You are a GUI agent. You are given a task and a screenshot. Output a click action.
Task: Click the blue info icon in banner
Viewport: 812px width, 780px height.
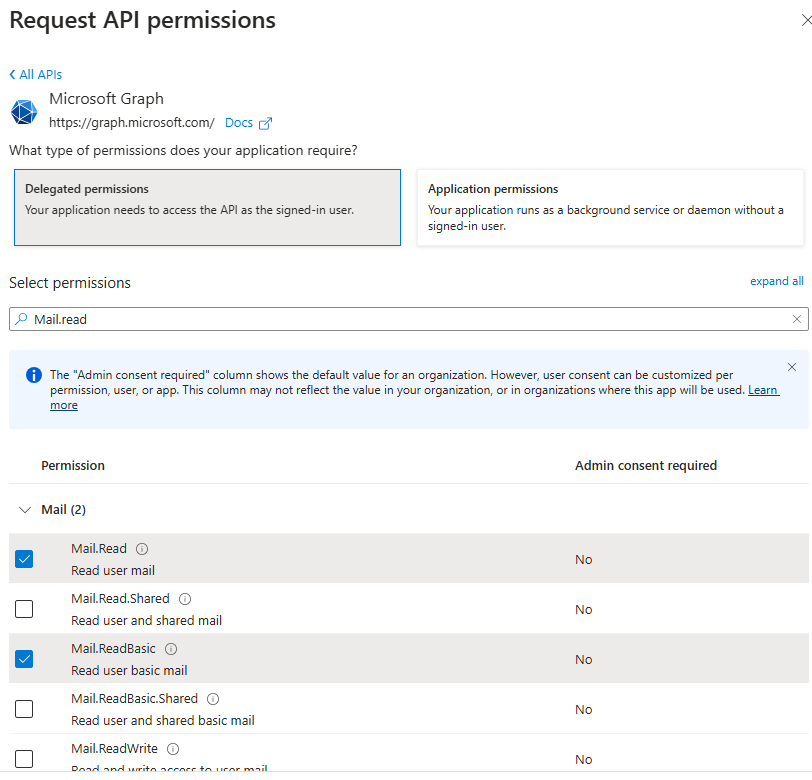(34, 374)
